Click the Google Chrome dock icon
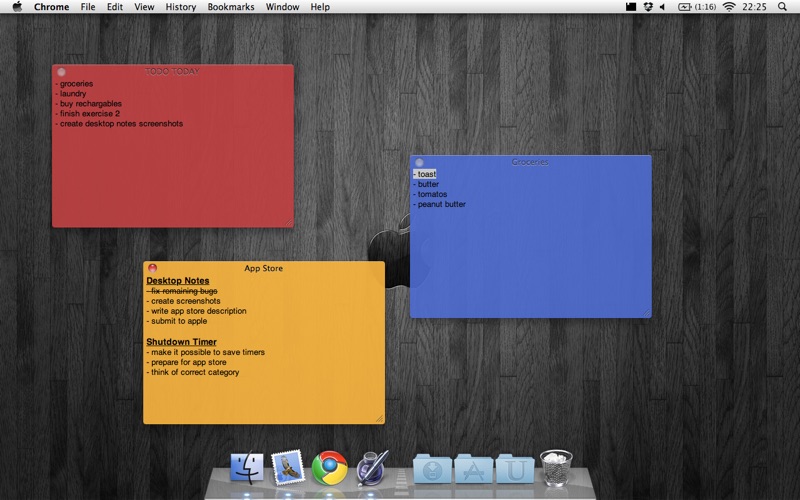 coord(329,467)
